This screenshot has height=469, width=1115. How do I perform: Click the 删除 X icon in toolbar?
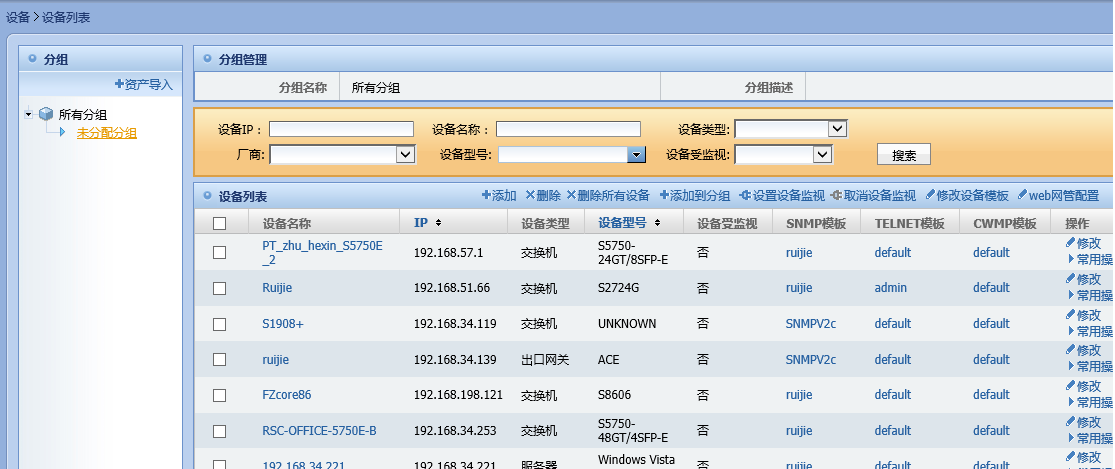coord(530,196)
